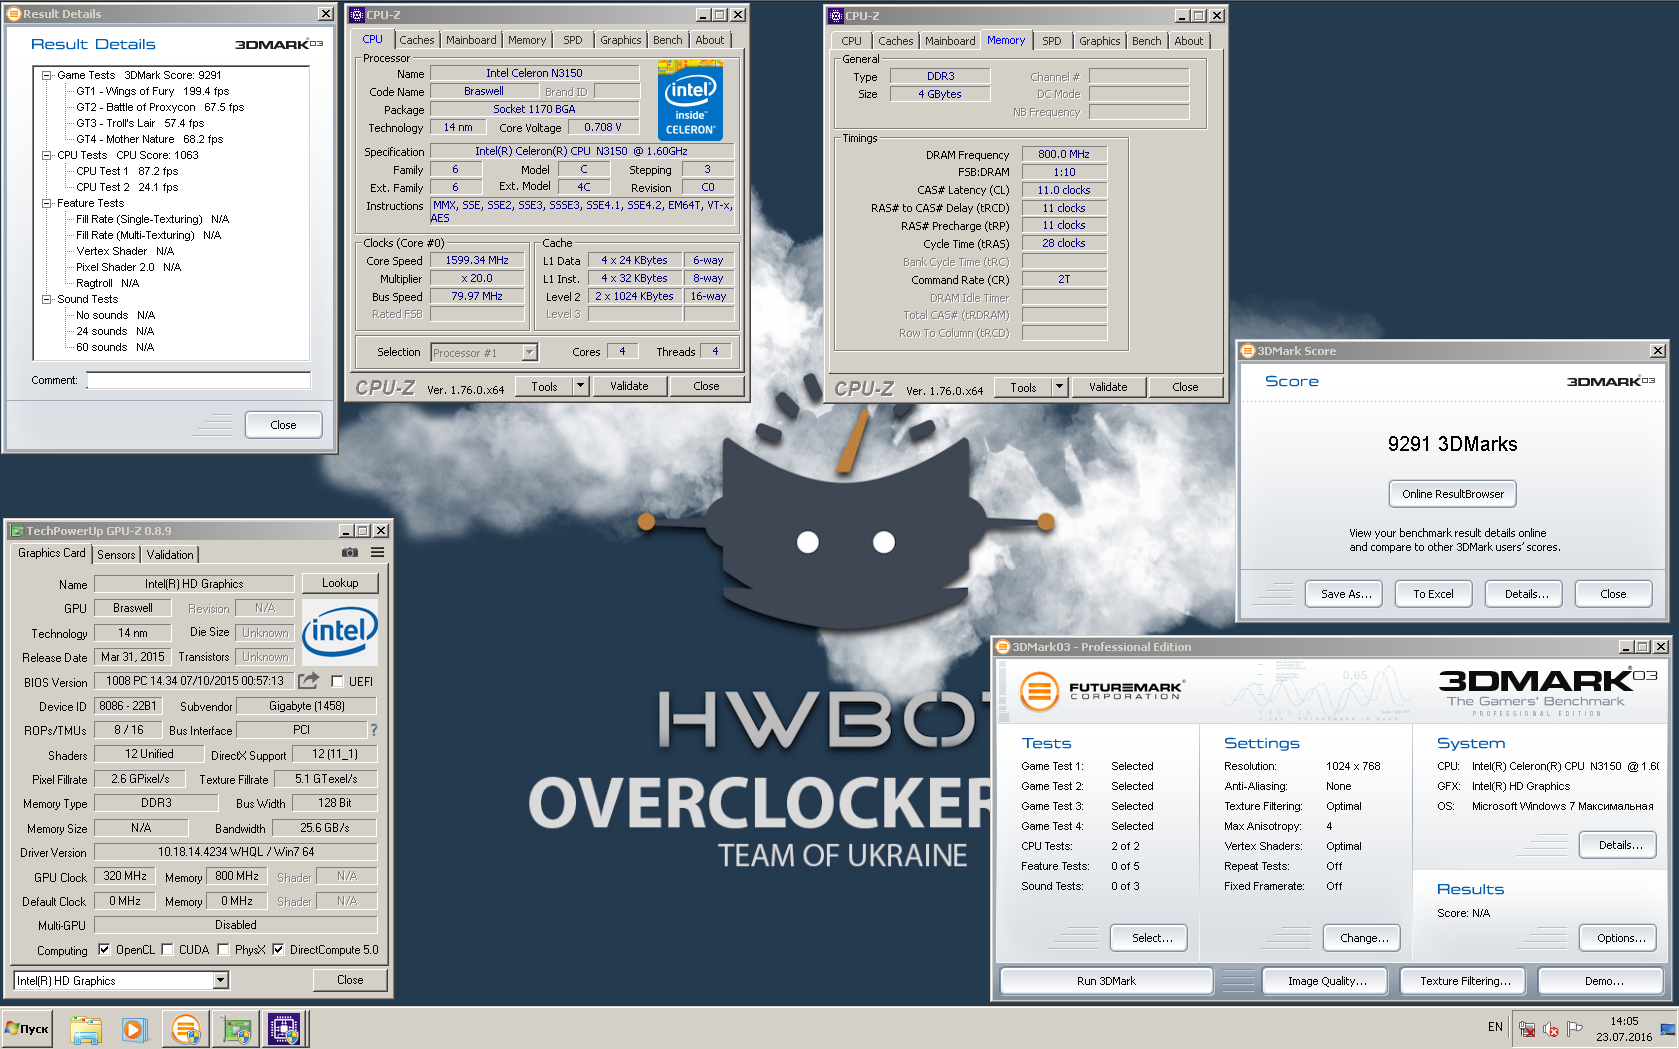Screen dimensions: 1679x1049
Task: Switch to Bench tab in left CPU-Z
Action: pos(668,40)
